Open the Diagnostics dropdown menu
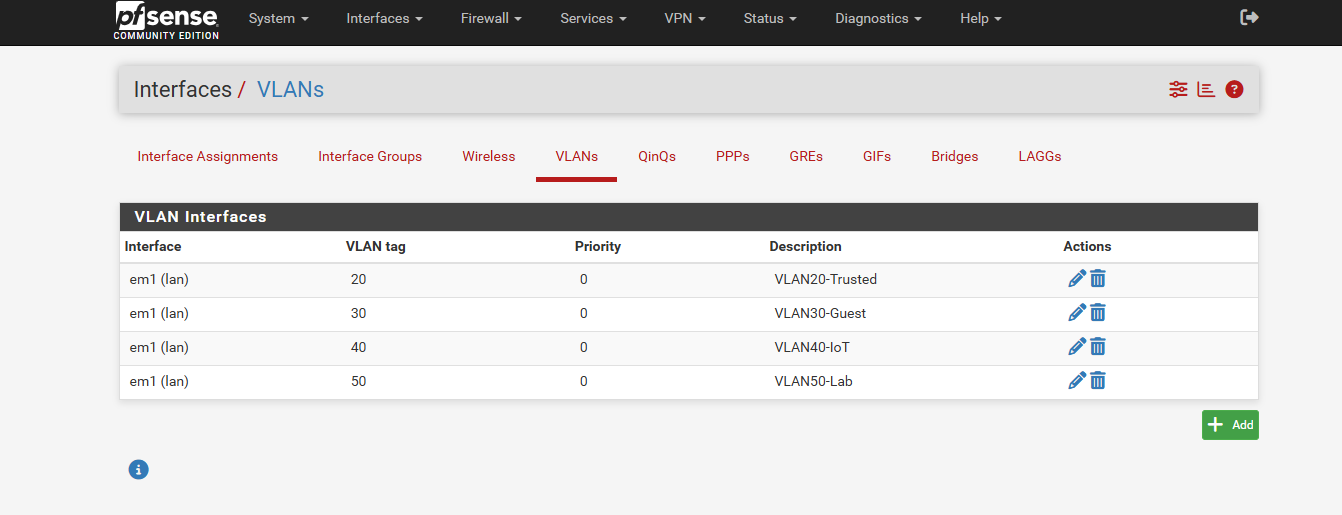The width and height of the screenshot is (1342, 515). pos(878,18)
